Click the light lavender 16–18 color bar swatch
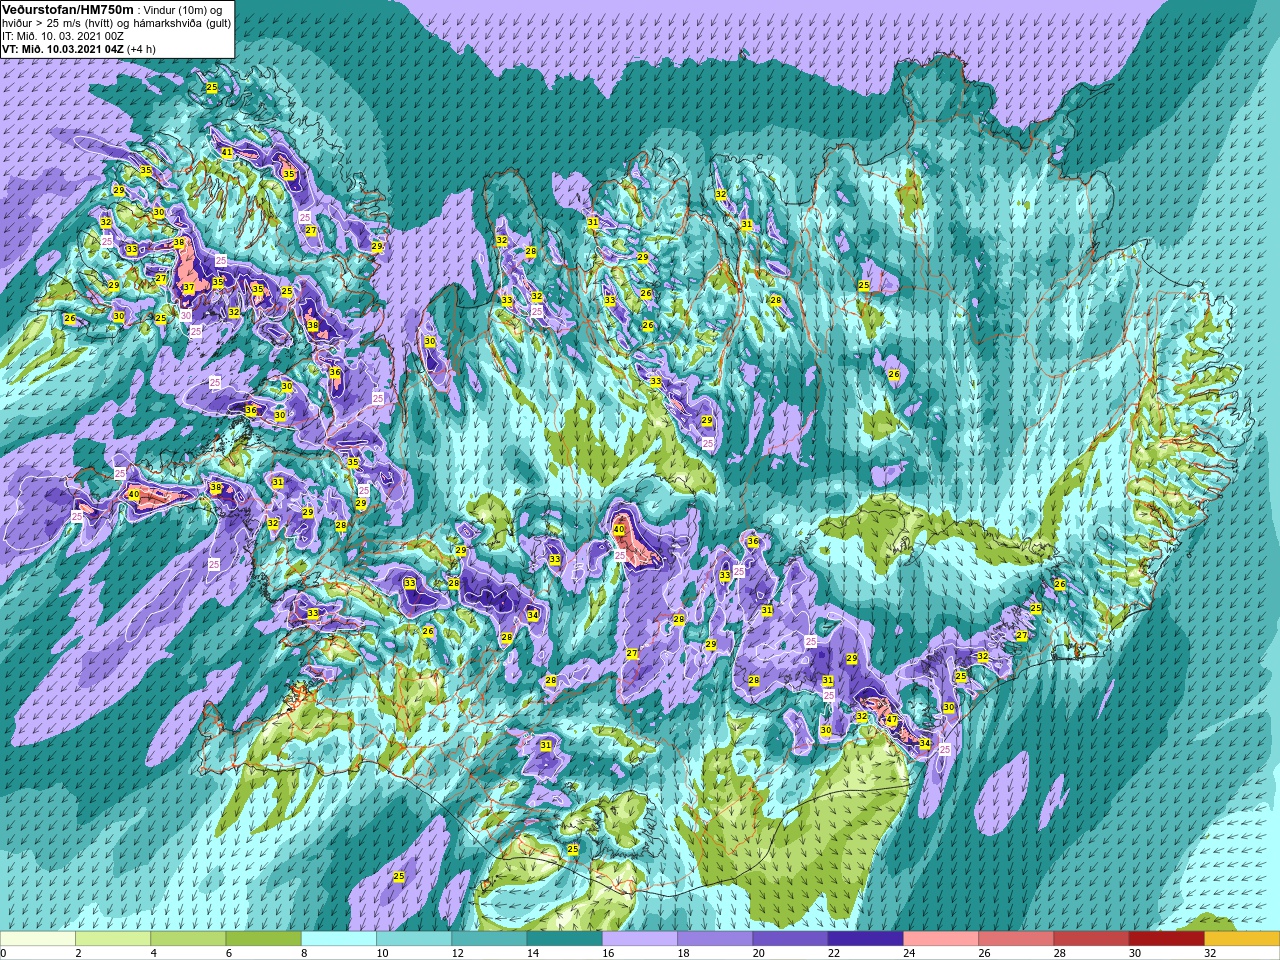The image size is (1280, 960). [x=640, y=939]
